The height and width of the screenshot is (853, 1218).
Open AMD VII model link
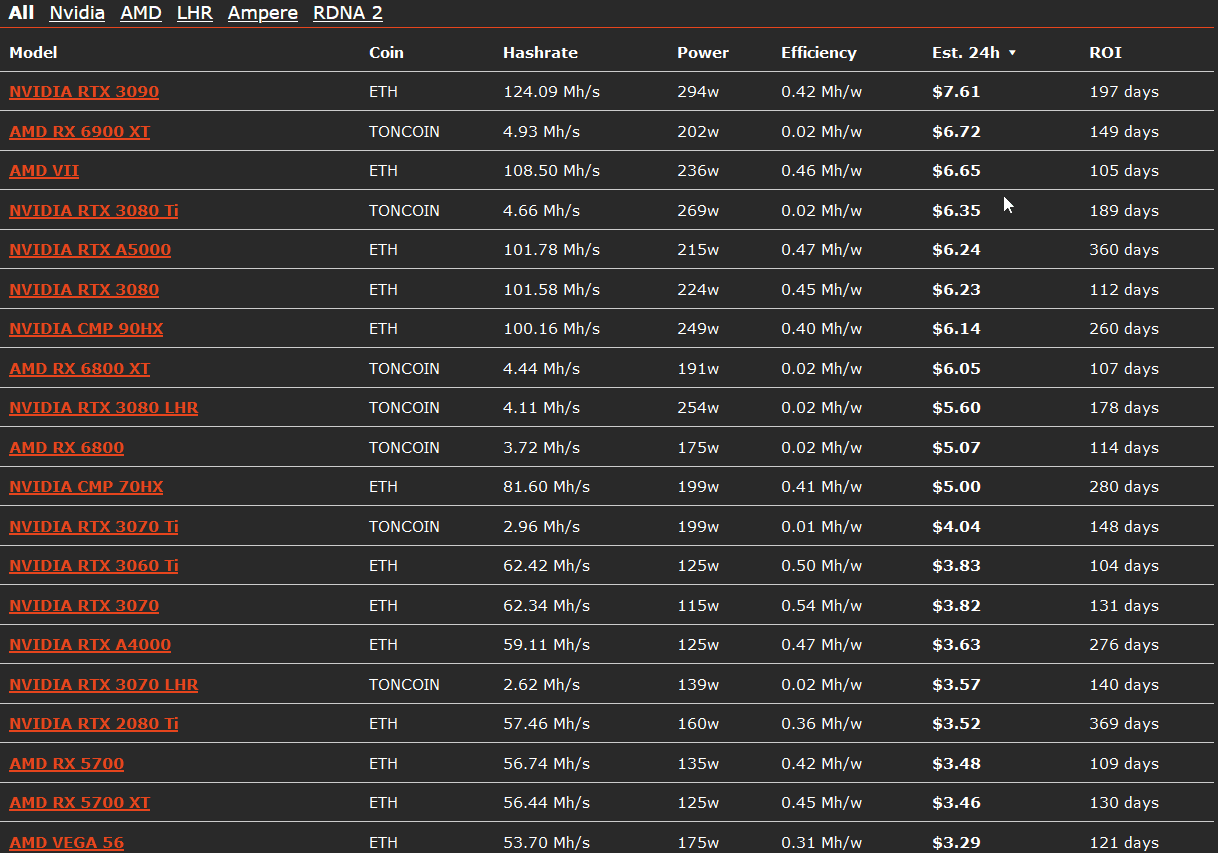point(44,170)
